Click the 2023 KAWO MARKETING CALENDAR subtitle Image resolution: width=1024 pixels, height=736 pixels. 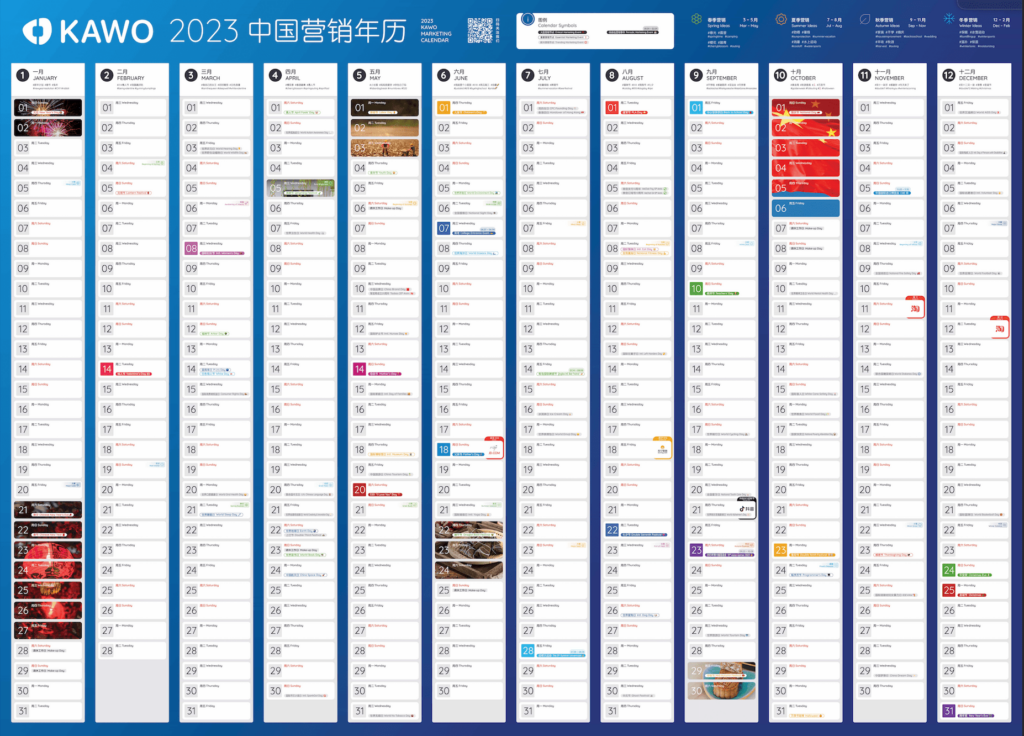click(x=436, y=31)
